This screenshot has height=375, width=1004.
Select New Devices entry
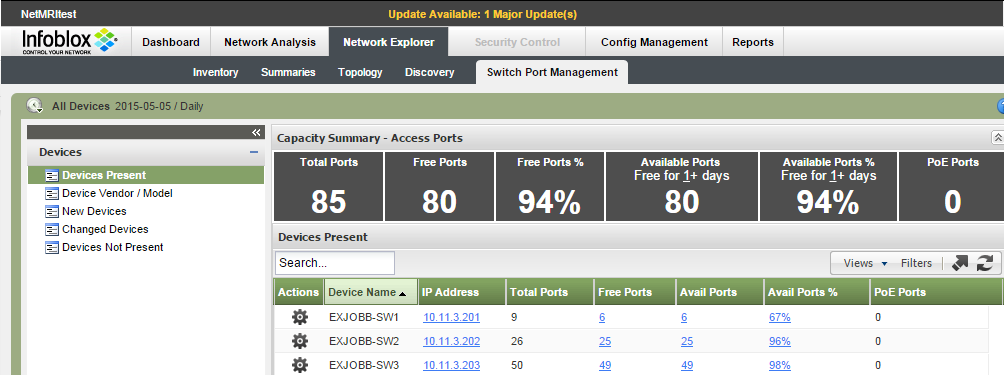(x=94, y=211)
